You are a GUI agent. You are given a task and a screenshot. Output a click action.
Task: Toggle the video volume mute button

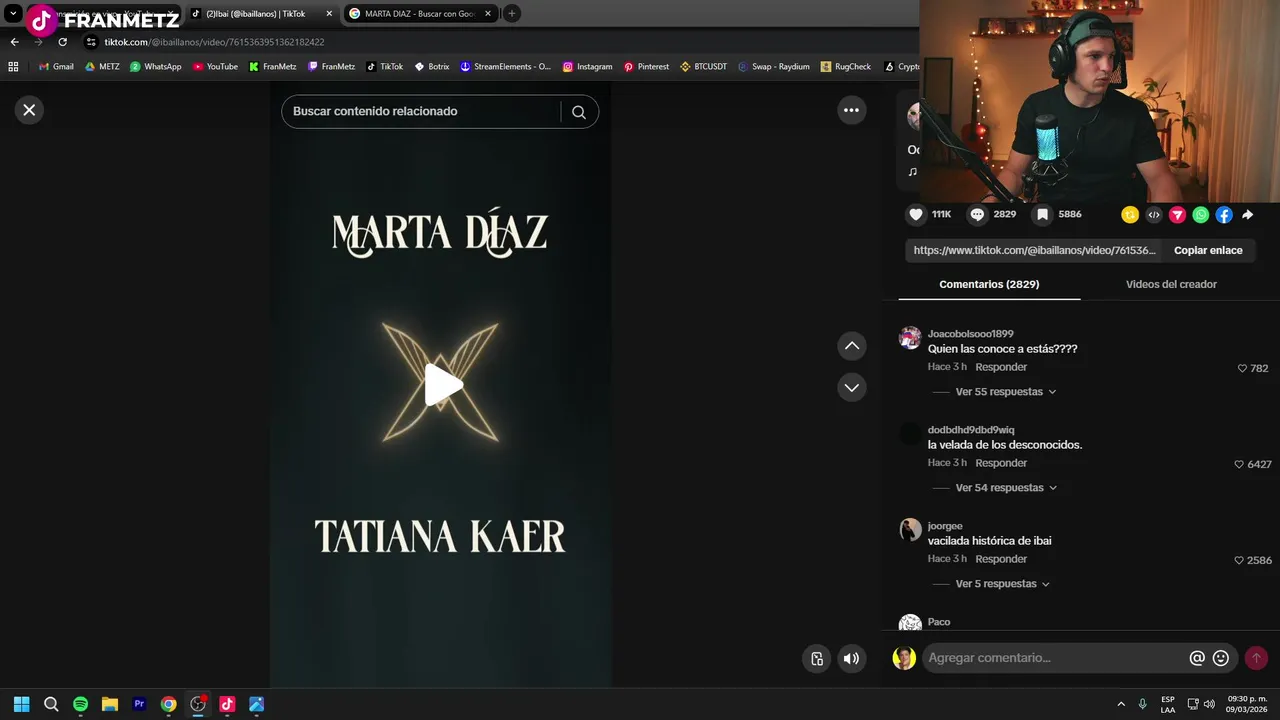[x=851, y=658]
